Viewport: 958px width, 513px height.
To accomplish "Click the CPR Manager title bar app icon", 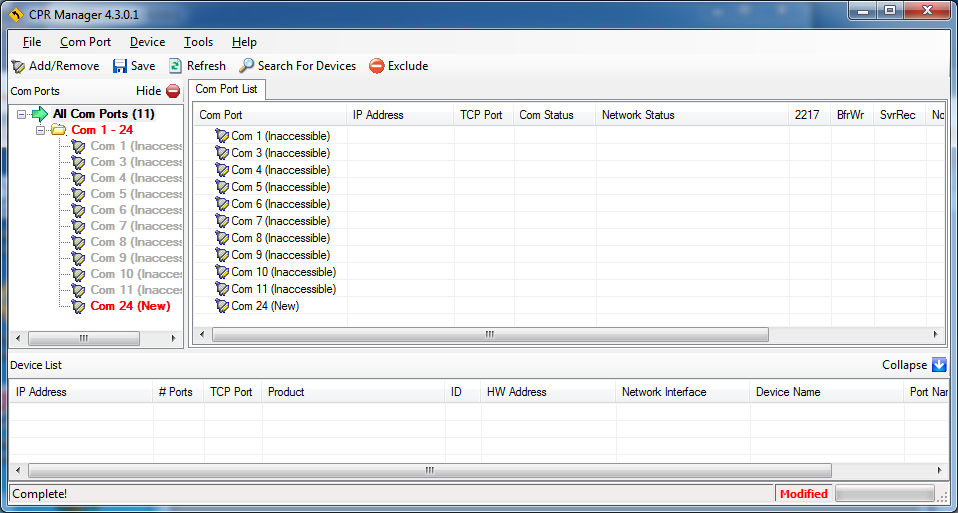I will pos(16,15).
